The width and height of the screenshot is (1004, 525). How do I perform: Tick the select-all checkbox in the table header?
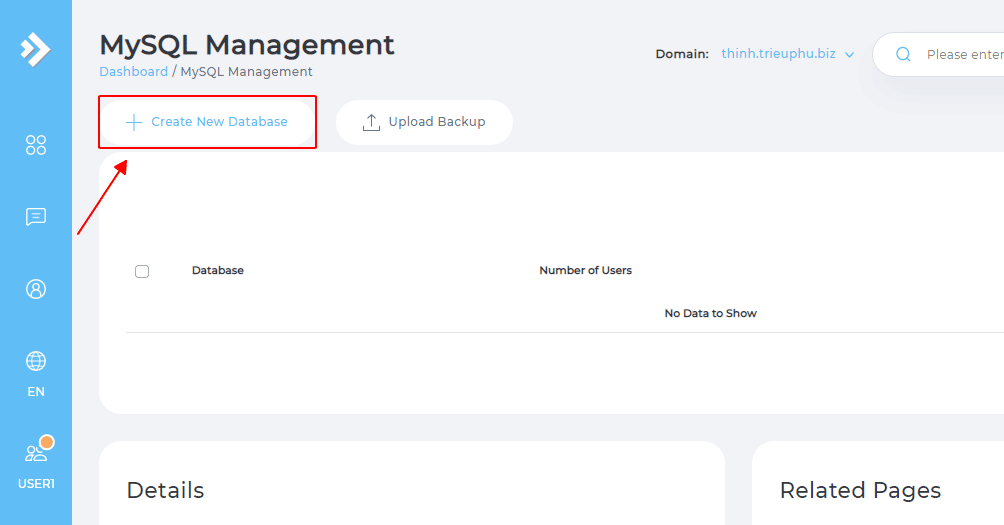[142, 271]
